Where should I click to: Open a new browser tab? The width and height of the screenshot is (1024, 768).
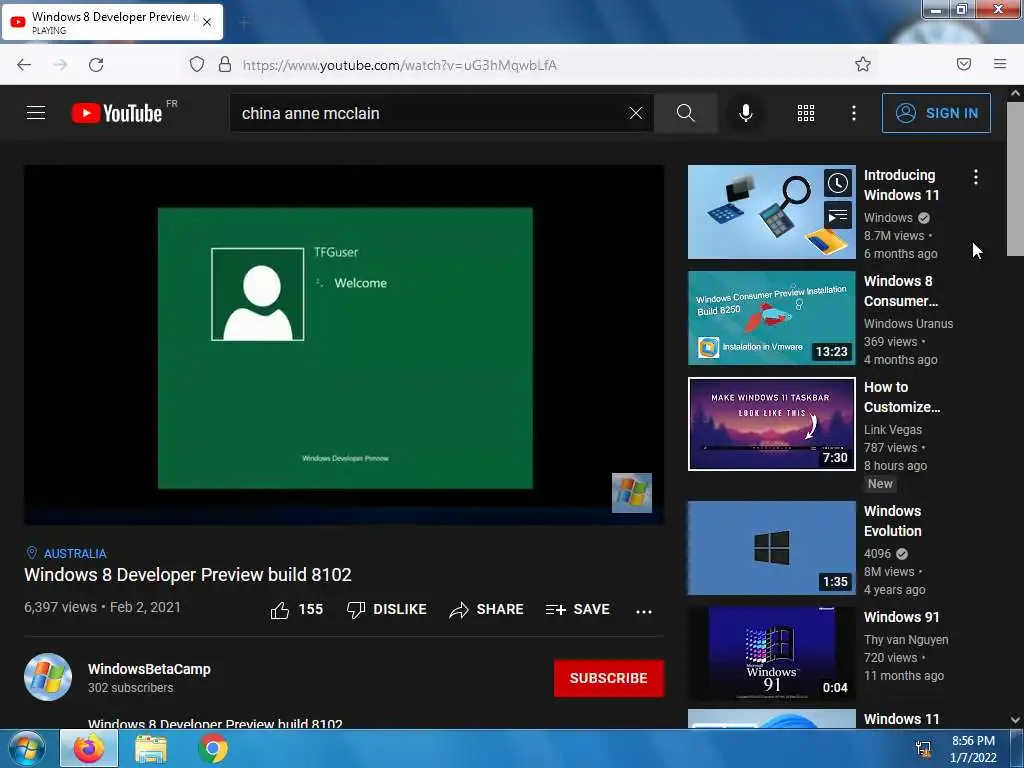[244, 24]
